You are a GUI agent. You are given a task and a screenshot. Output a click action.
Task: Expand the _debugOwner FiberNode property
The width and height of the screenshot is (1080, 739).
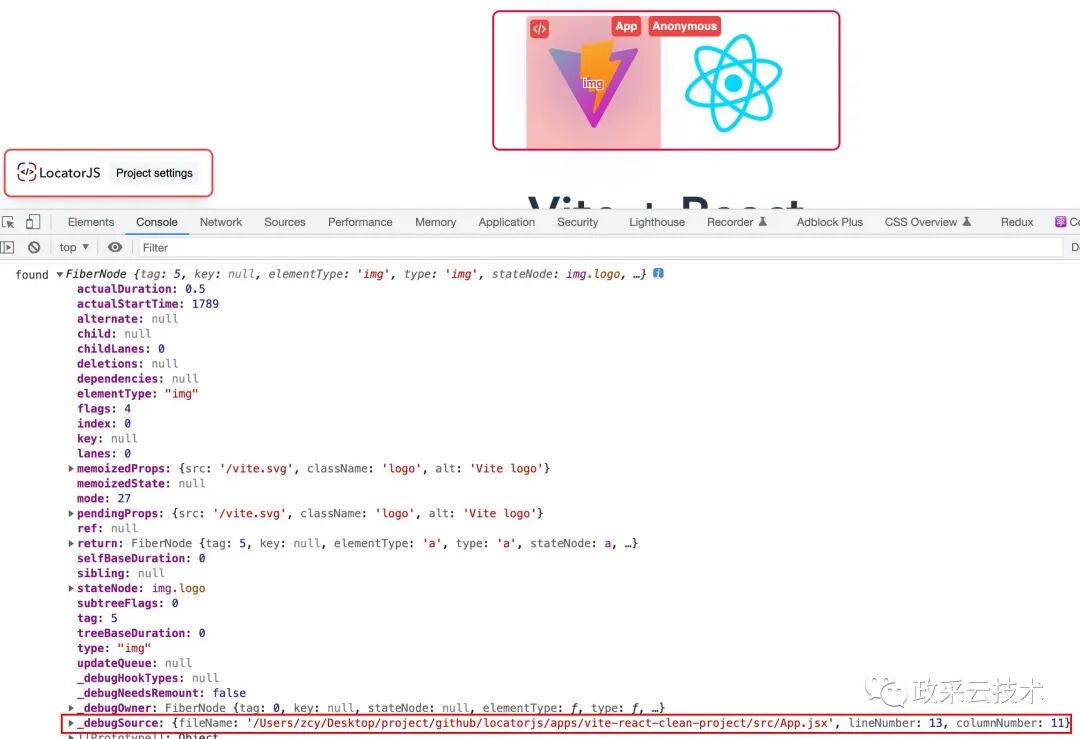pos(71,708)
